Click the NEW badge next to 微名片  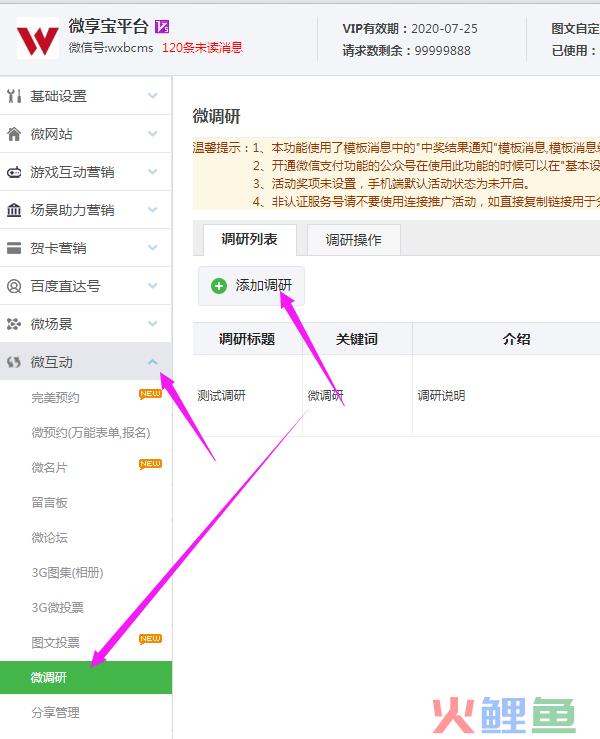point(150,464)
